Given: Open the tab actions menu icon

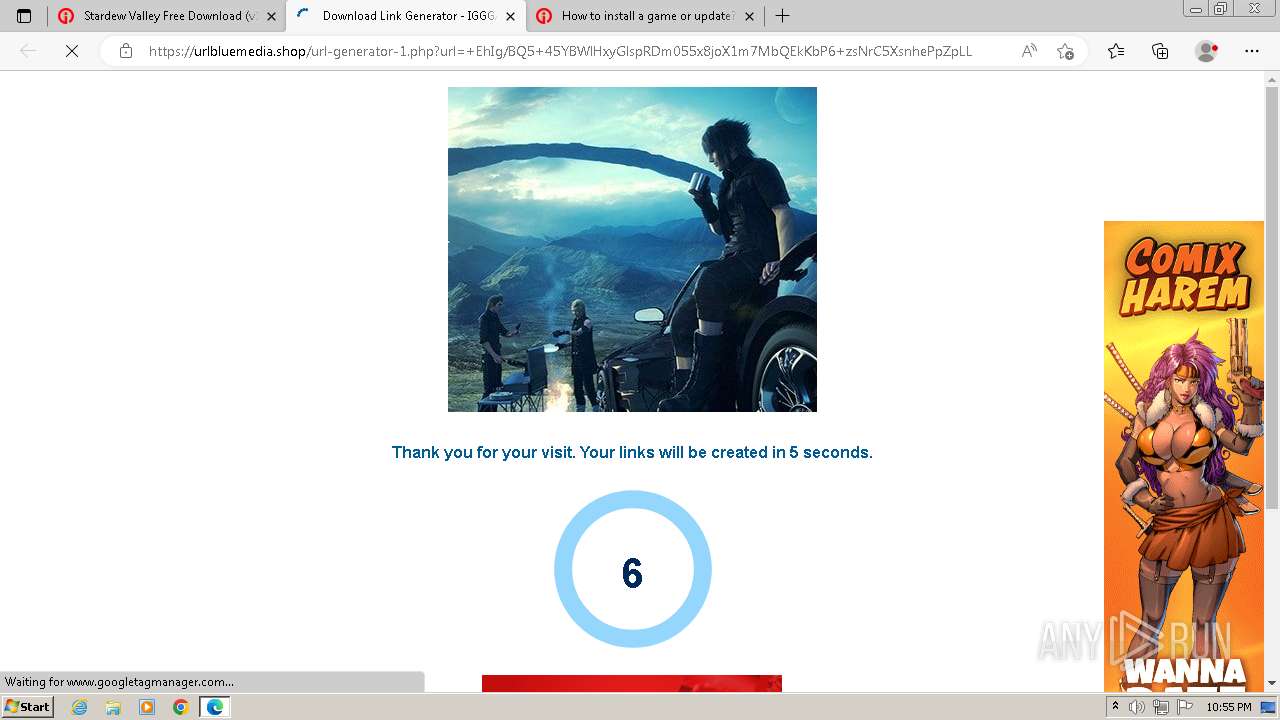Looking at the screenshot, I should click(x=24, y=16).
